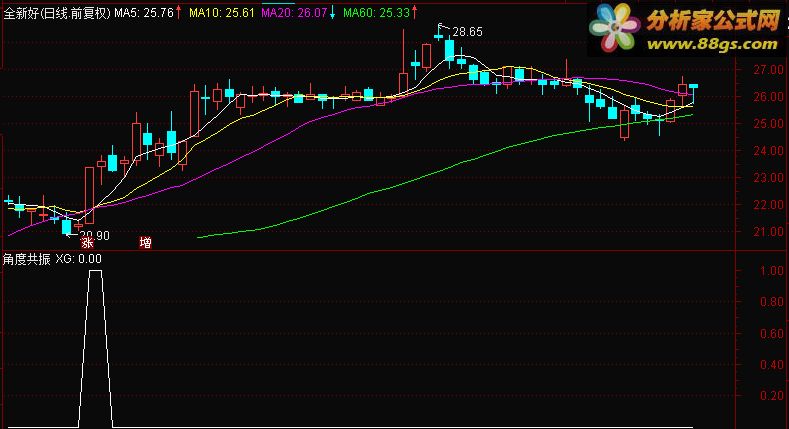Click the 0.60 indicator axis label
789x429 pixels.
click(771, 333)
